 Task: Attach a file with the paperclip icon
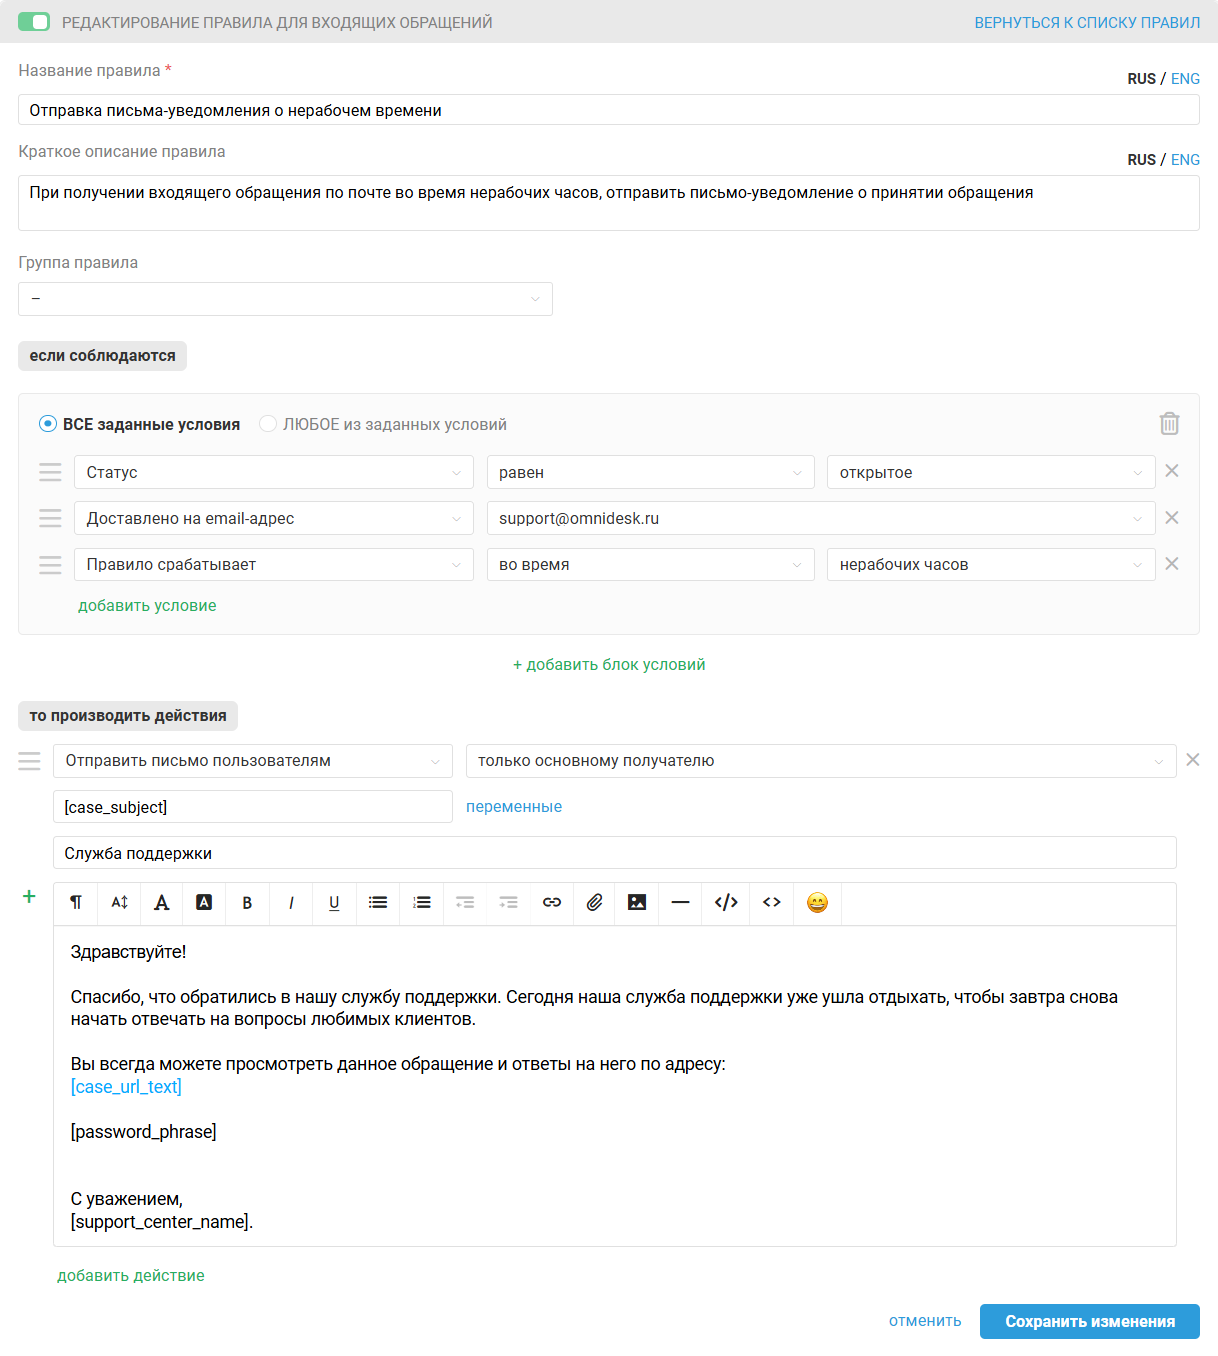coord(594,903)
